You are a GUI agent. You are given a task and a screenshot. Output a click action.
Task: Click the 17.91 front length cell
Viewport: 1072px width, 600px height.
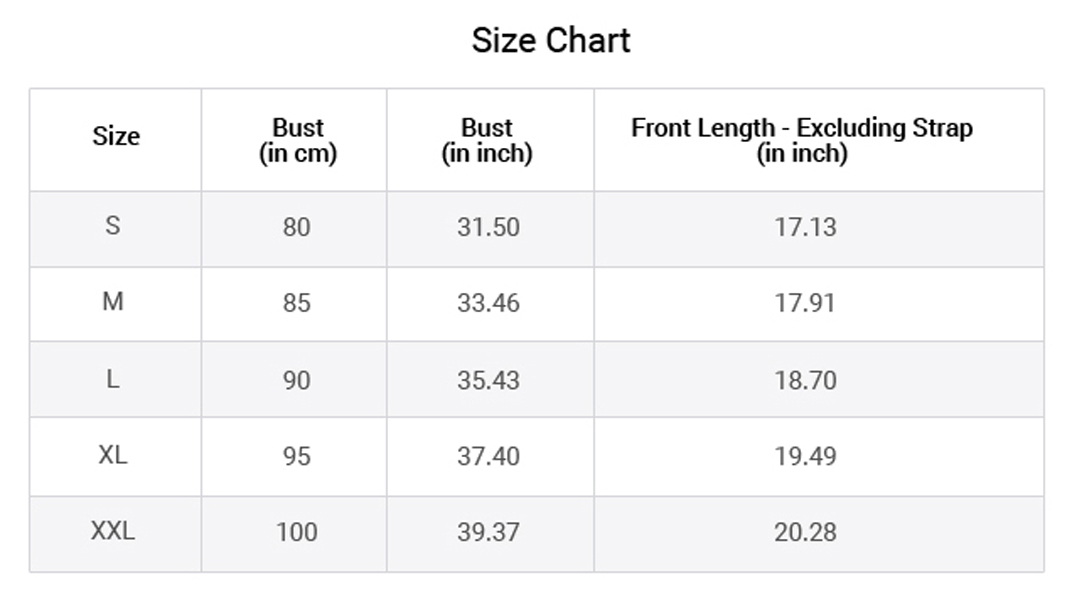click(x=805, y=303)
